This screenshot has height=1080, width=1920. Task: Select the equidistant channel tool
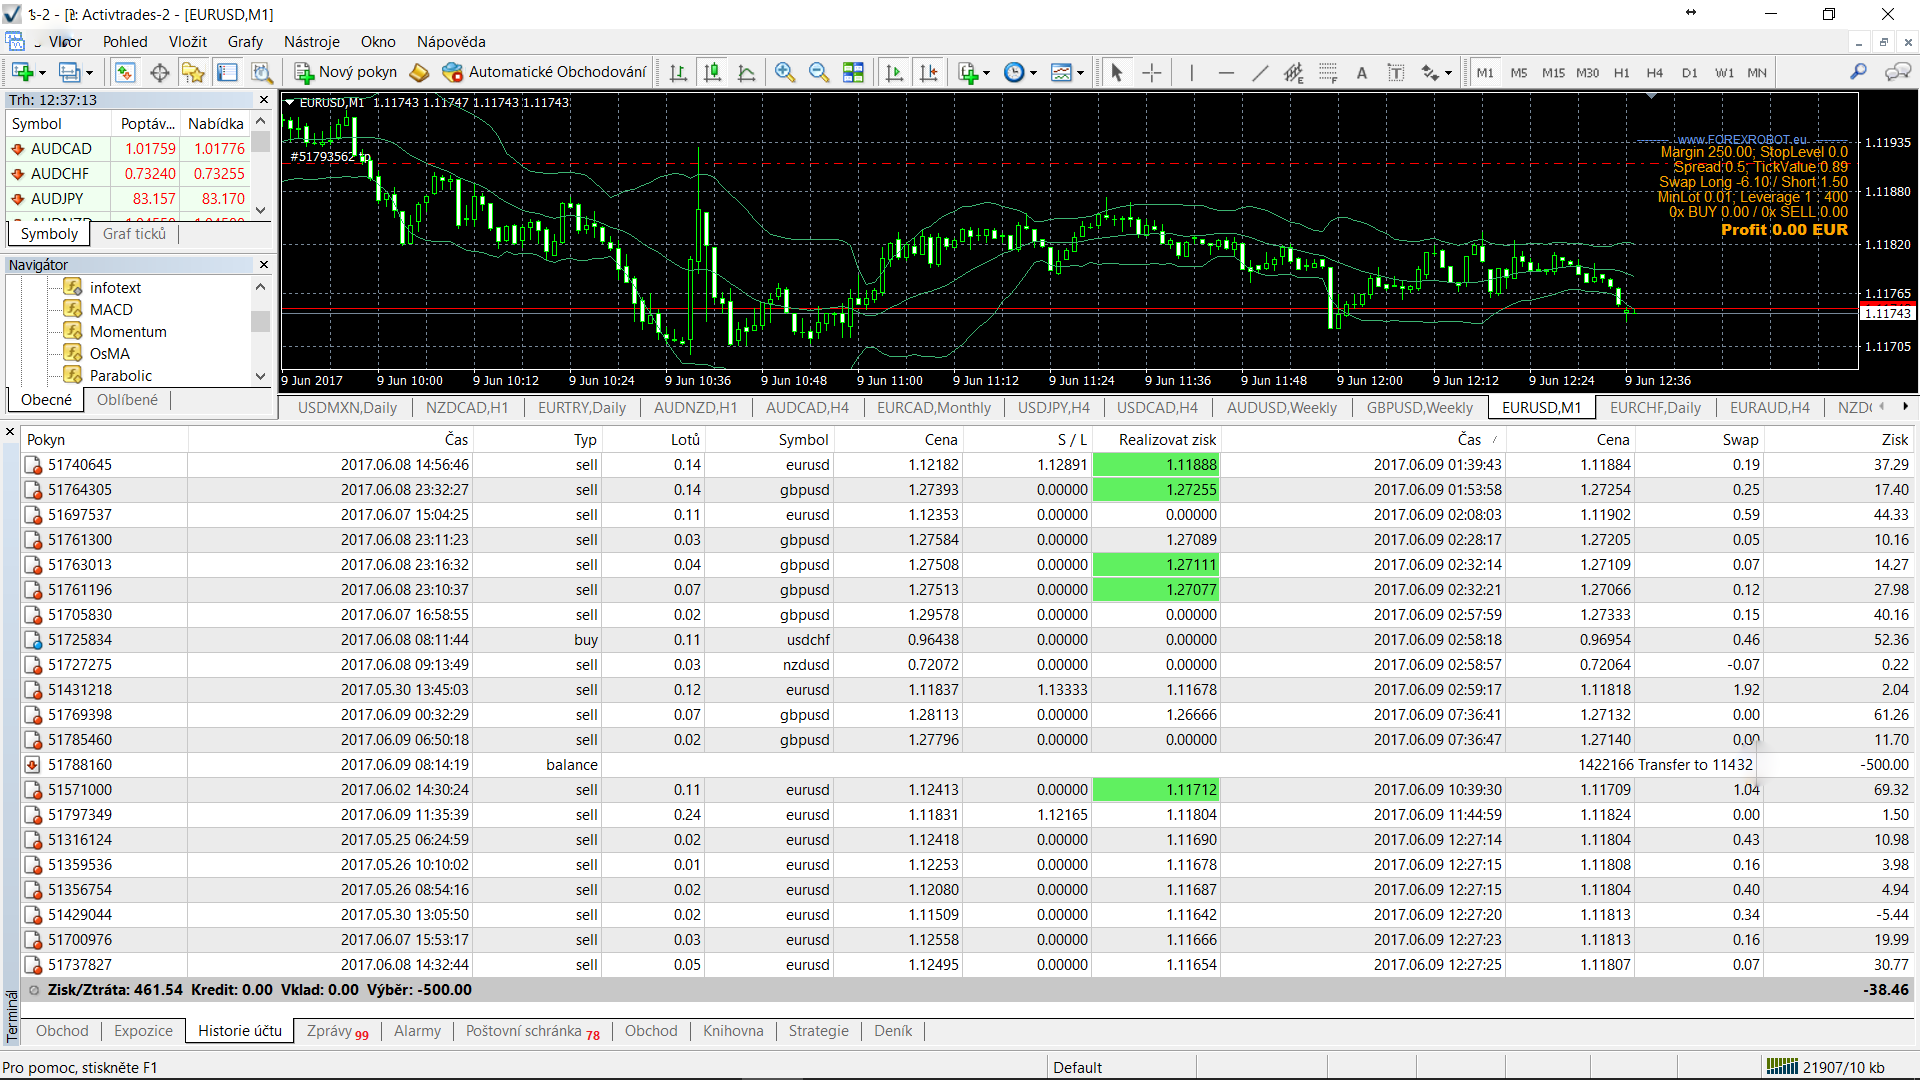pos(1294,72)
